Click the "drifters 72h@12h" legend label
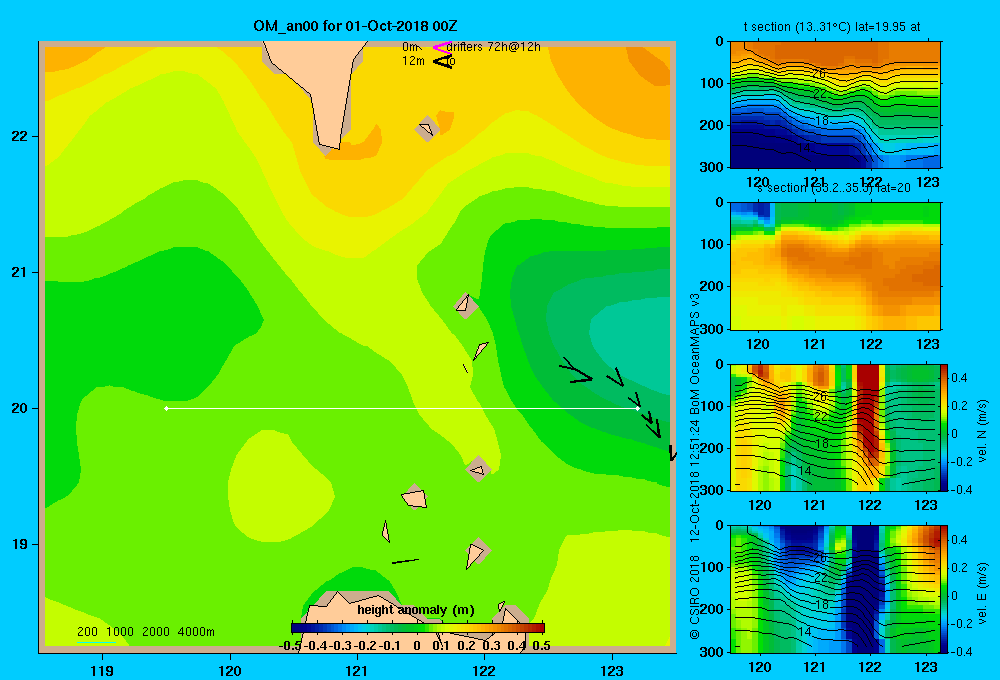This screenshot has height=680, width=1000. 493,47
